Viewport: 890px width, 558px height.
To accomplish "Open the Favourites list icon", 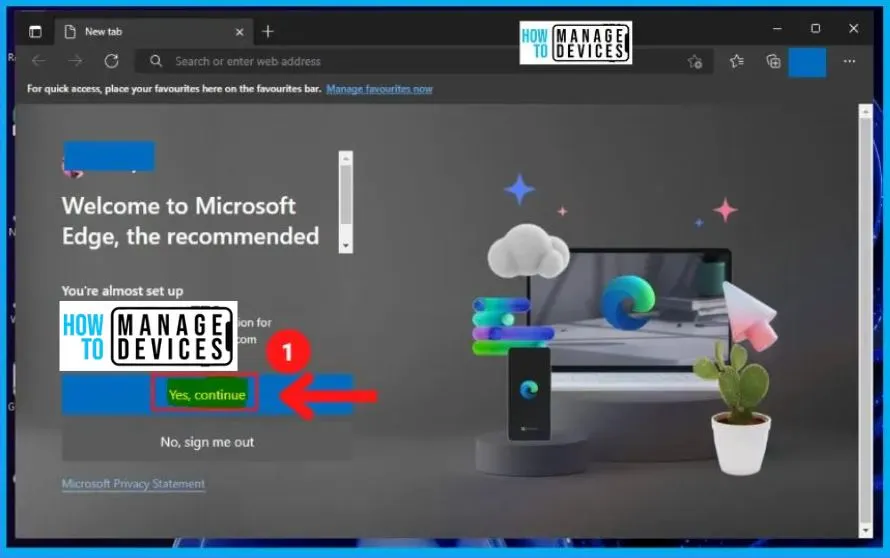I will click(x=737, y=61).
